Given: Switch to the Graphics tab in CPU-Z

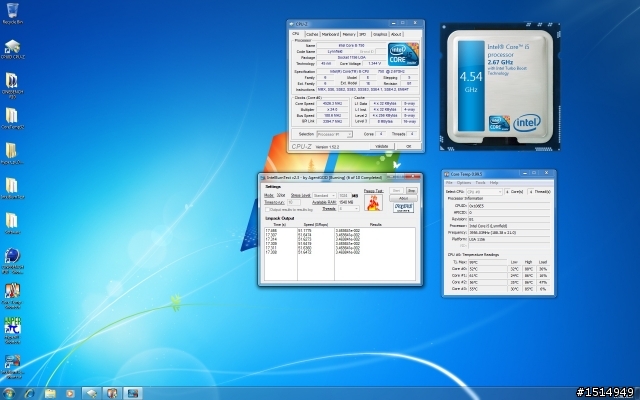Looking at the screenshot, I should [380, 34].
